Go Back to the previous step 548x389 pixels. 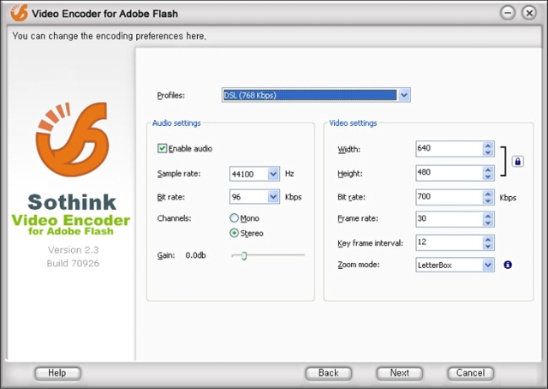328,373
